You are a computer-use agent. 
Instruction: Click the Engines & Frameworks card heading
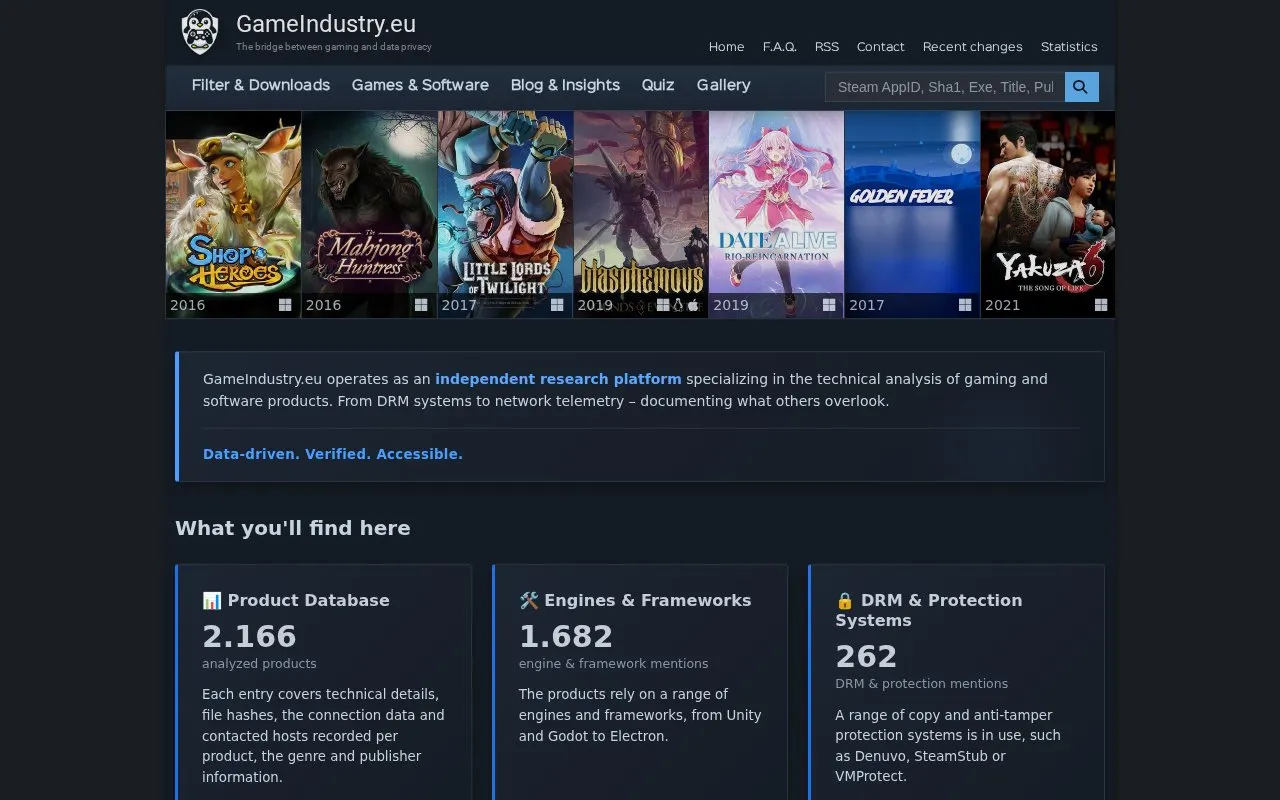[x=635, y=600]
